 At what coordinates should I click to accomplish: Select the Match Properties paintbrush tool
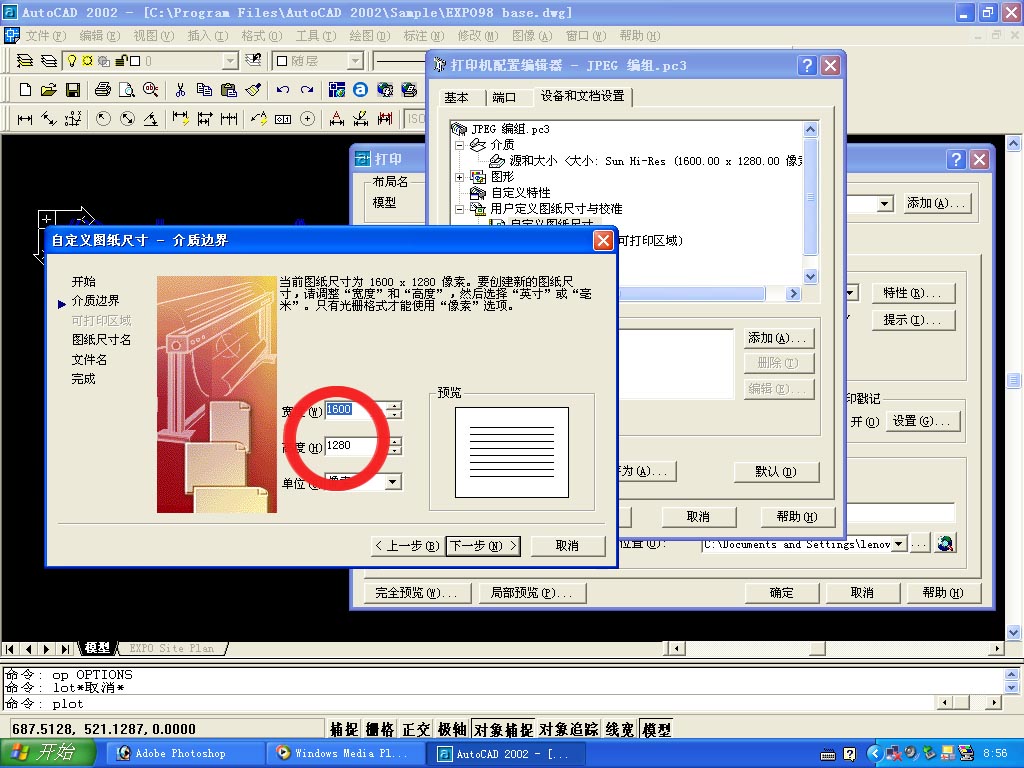[253, 89]
